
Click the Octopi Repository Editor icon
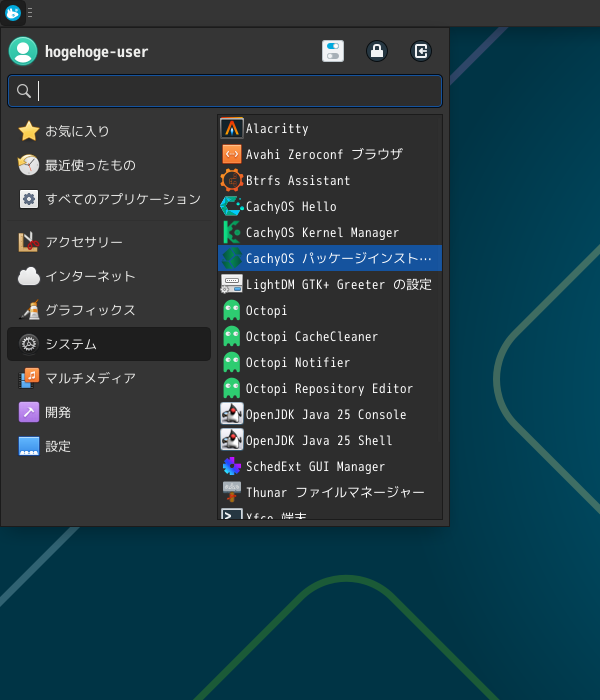pos(232,388)
